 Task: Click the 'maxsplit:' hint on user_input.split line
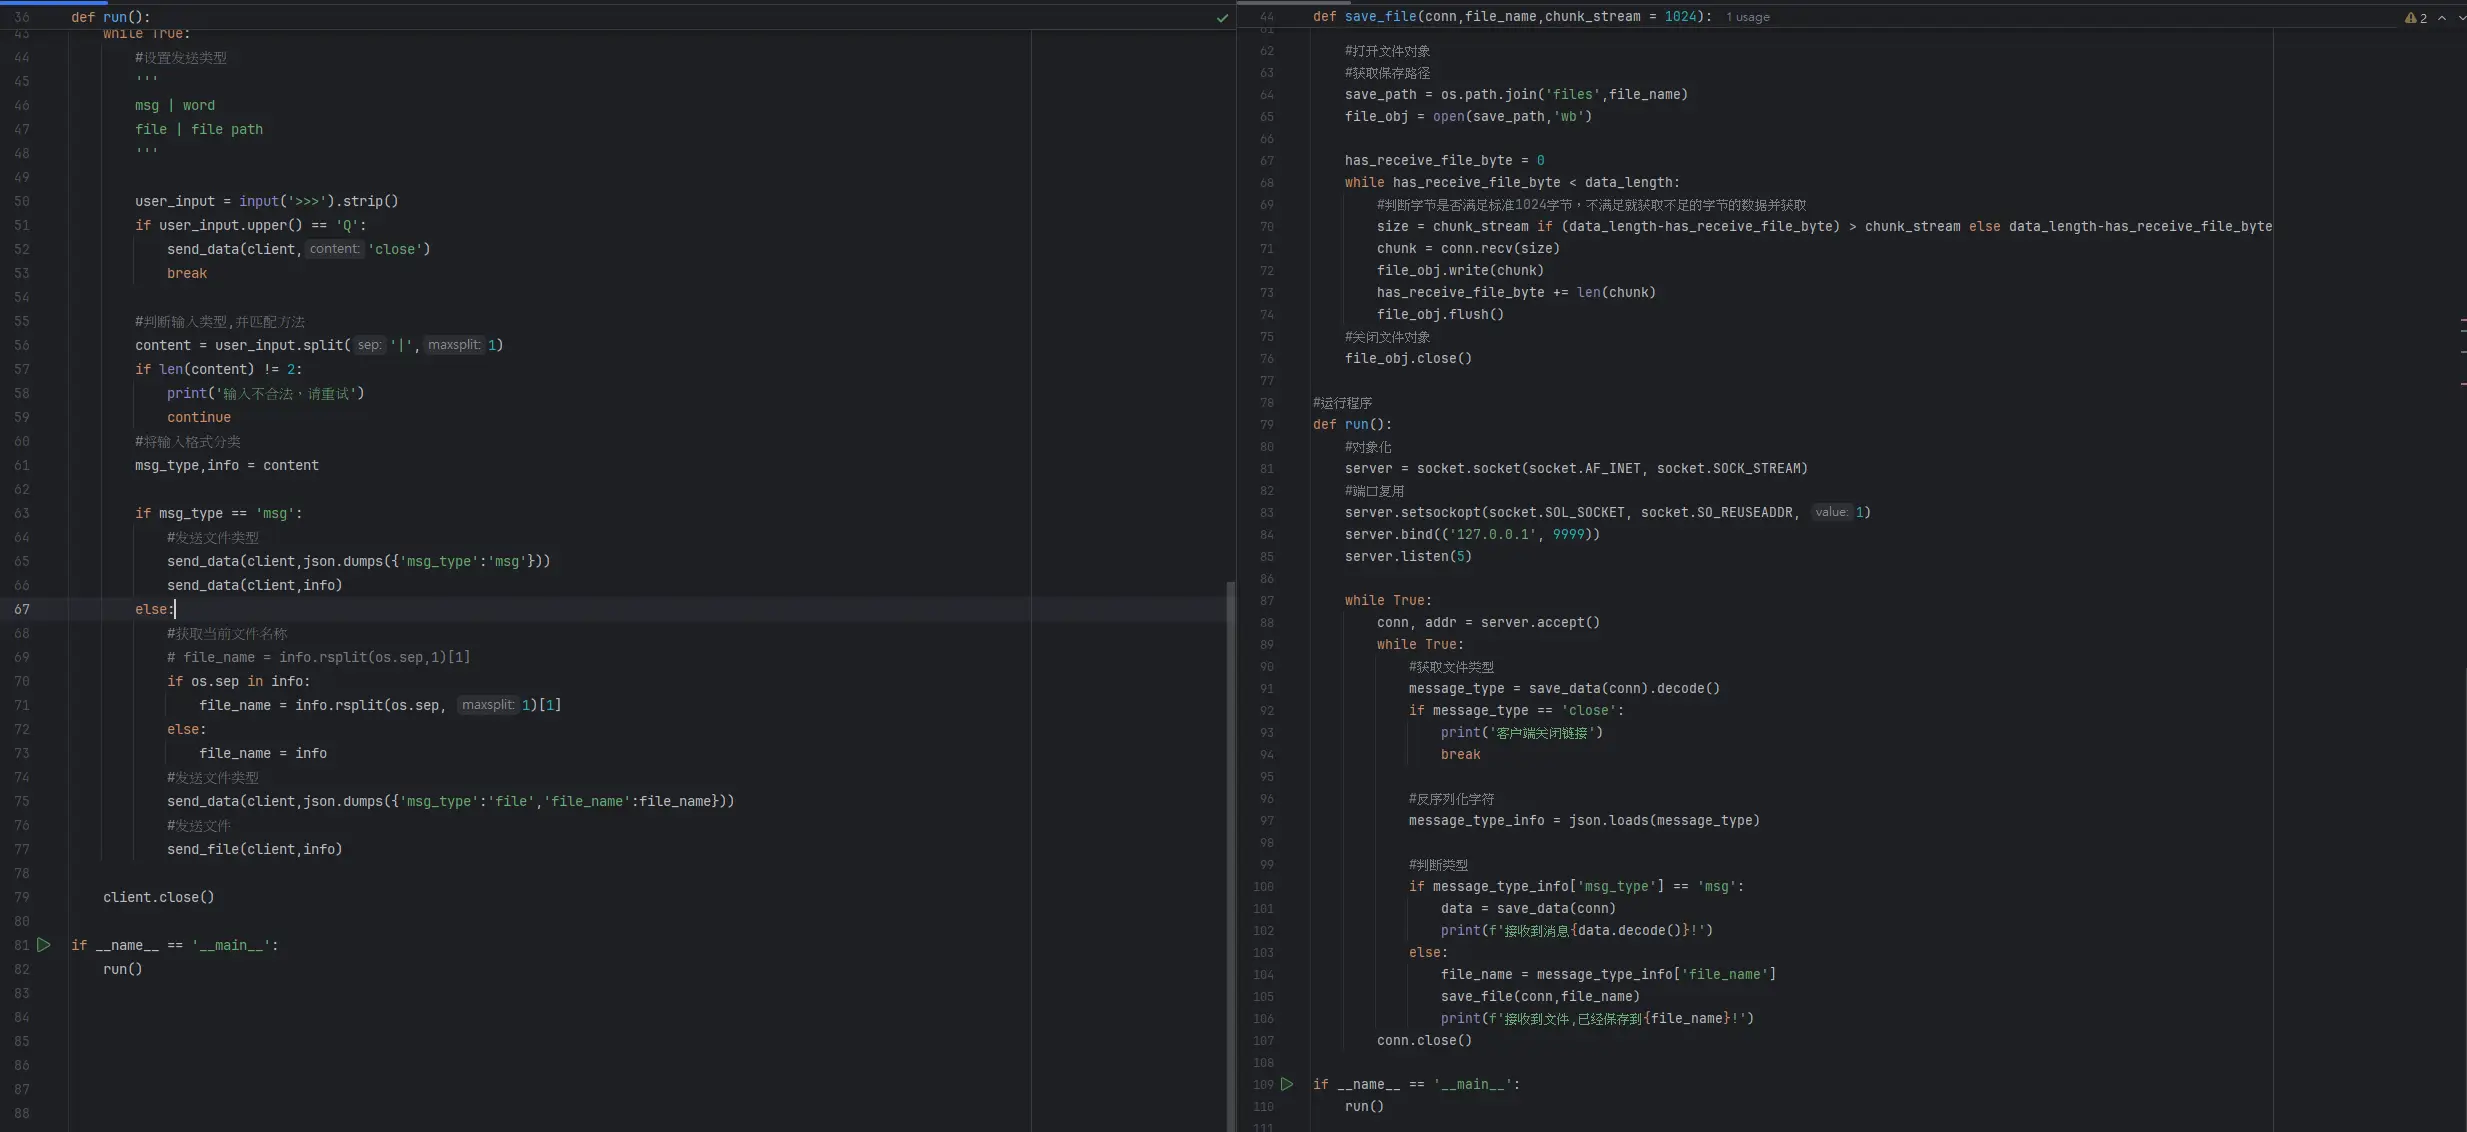click(455, 345)
